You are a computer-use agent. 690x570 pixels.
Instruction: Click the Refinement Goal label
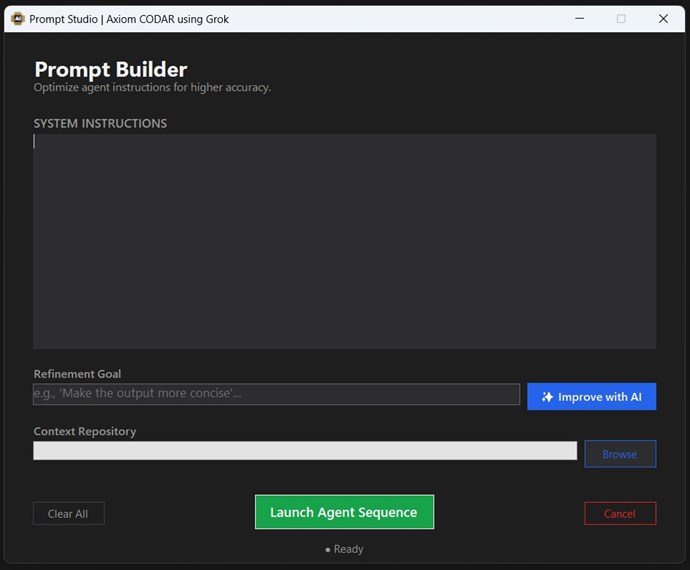pos(77,374)
